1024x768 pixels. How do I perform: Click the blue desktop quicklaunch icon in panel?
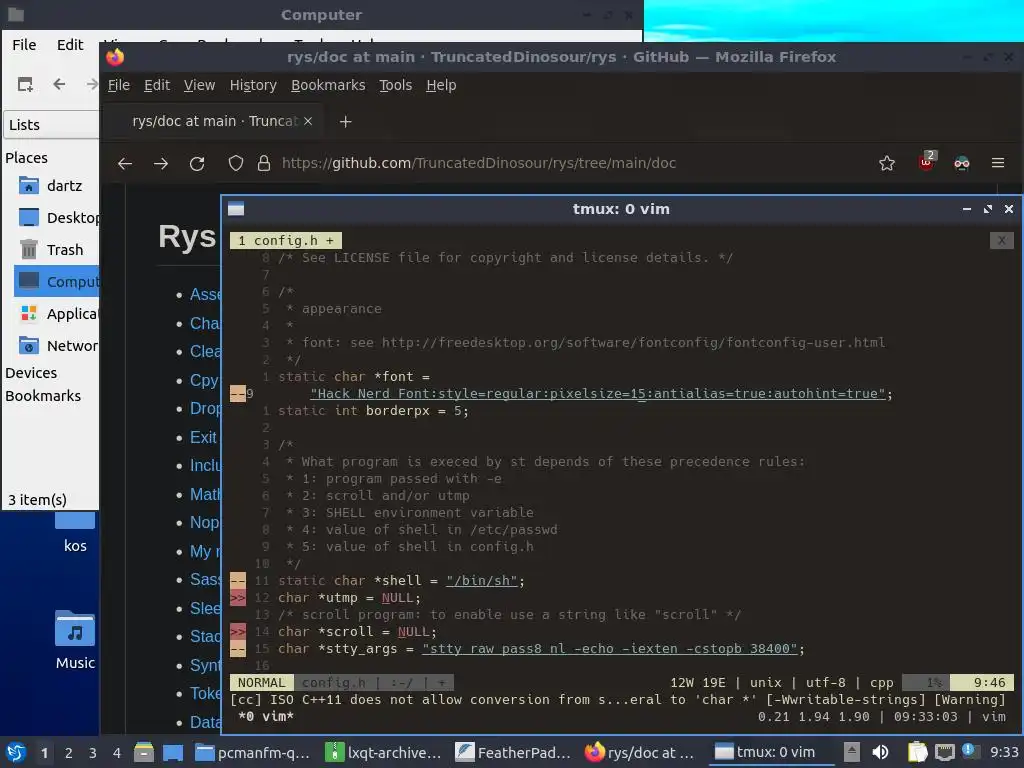[173, 752]
